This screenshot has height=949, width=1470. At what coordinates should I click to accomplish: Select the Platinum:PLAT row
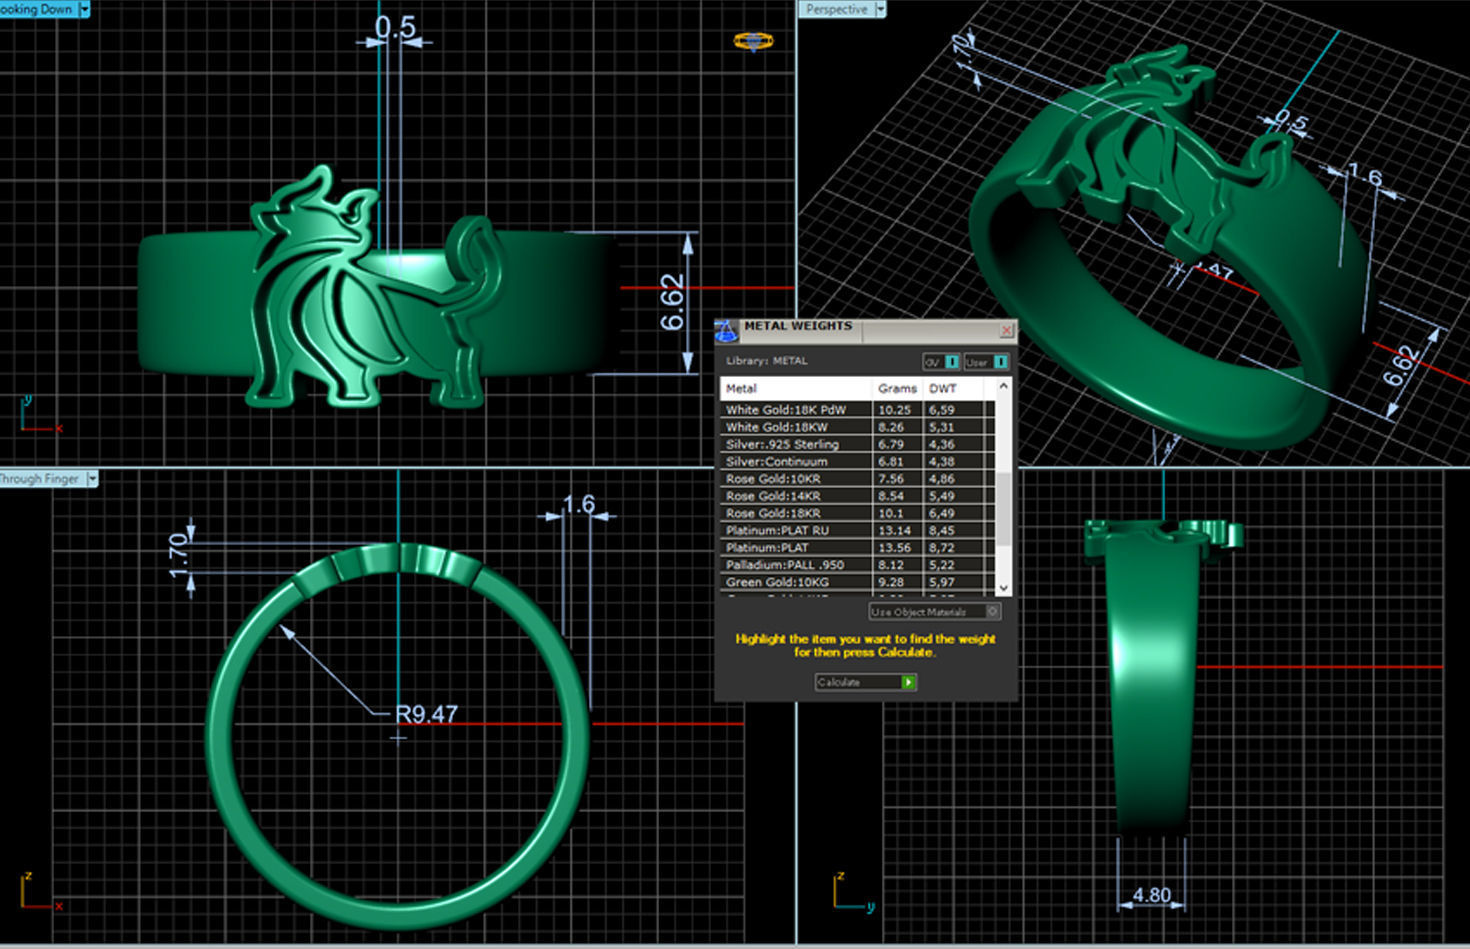(858, 548)
